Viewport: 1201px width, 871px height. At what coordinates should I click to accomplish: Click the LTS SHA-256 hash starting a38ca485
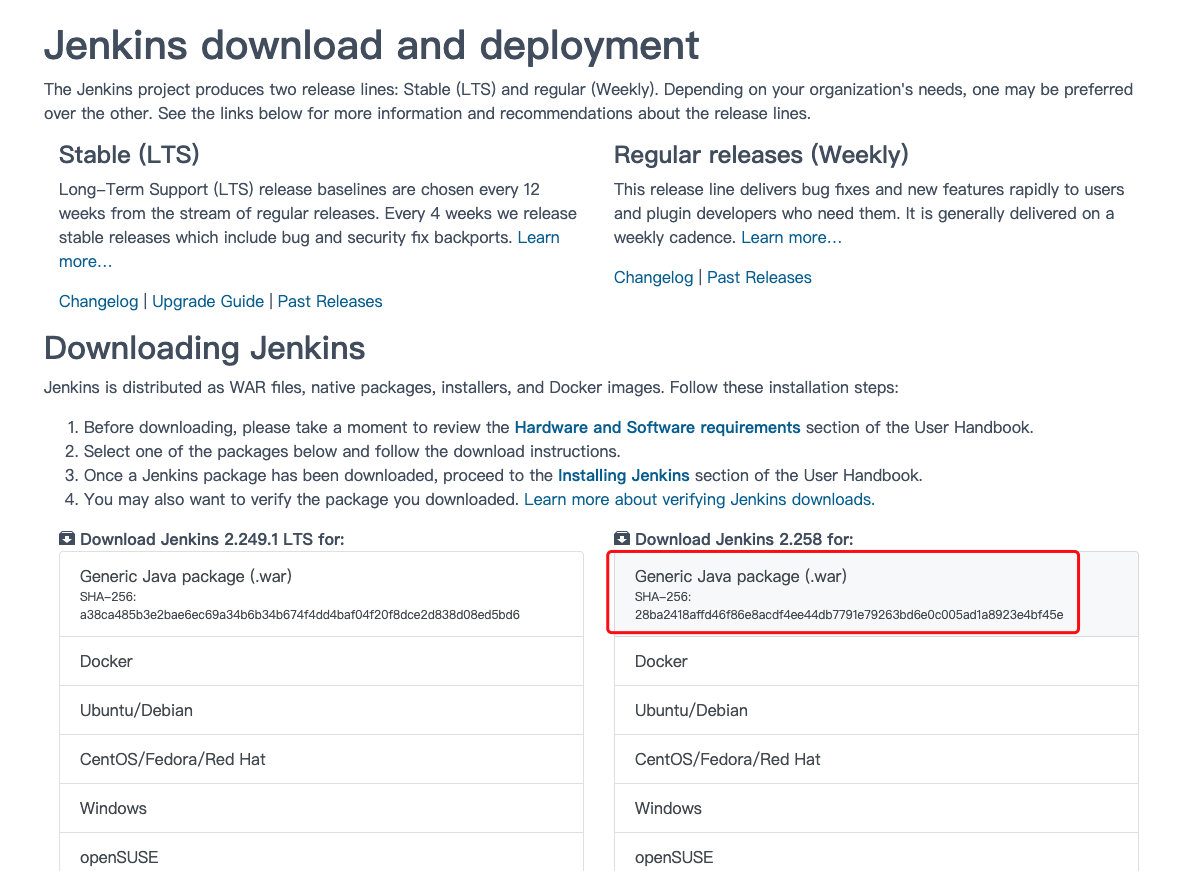[299, 614]
